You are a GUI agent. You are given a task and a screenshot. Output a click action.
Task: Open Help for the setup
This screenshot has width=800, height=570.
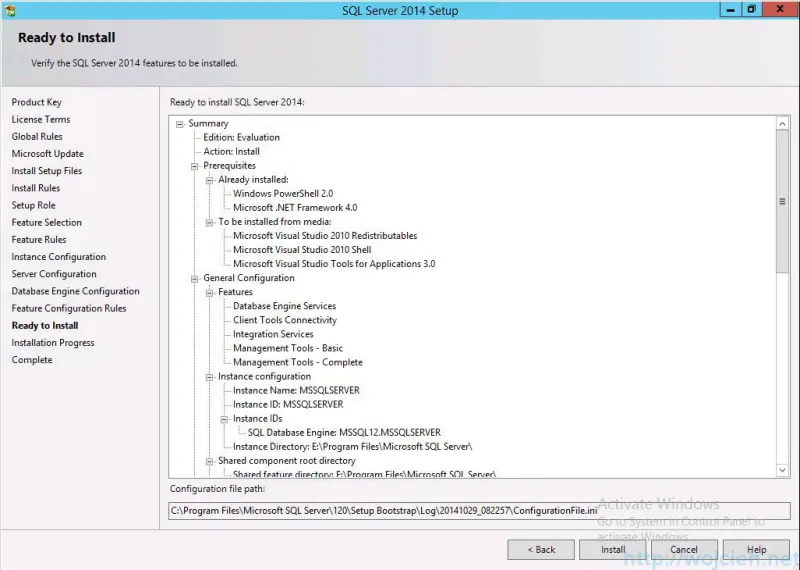pyautogui.click(x=756, y=550)
